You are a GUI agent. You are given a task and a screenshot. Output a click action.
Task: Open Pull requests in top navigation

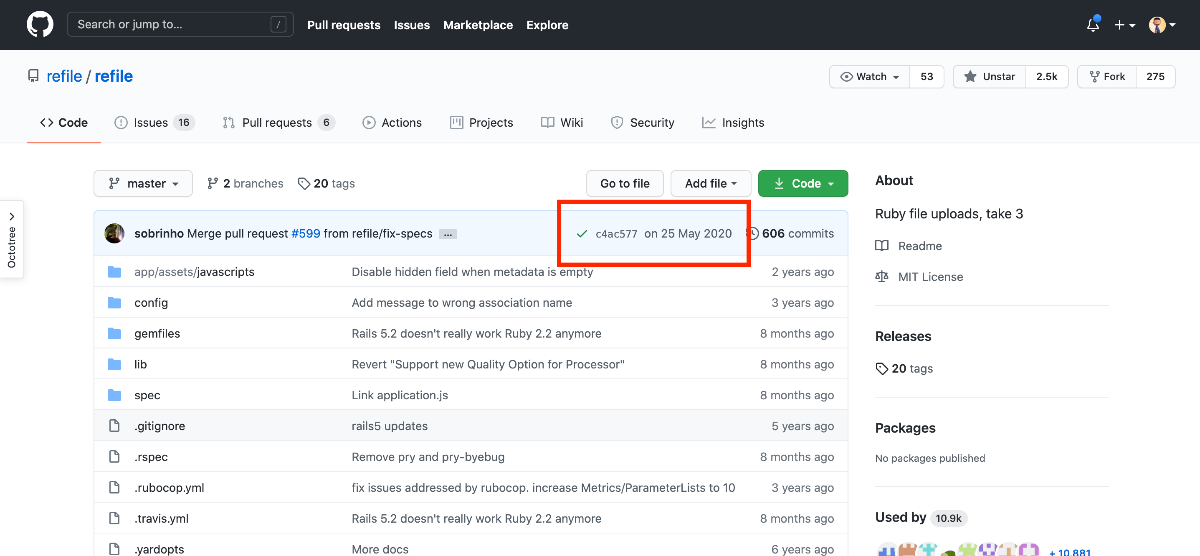click(344, 25)
